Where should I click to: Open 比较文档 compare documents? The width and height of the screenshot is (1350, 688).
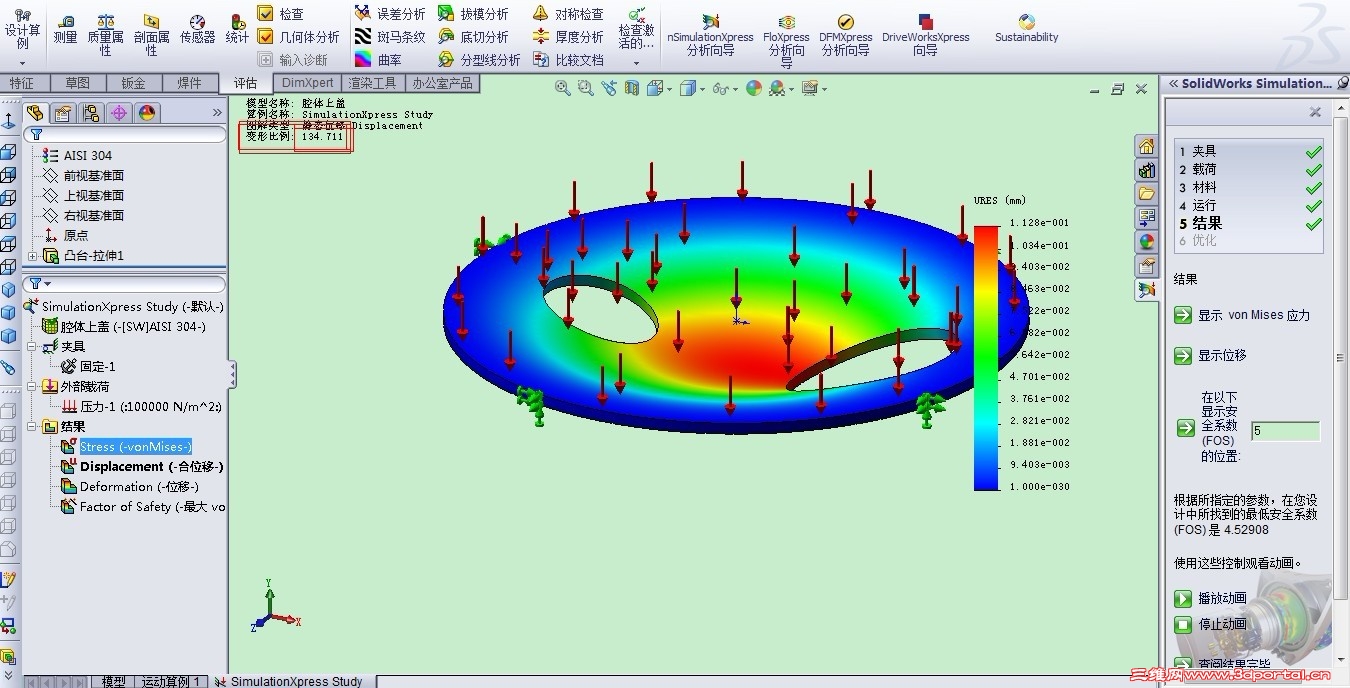click(568, 60)
